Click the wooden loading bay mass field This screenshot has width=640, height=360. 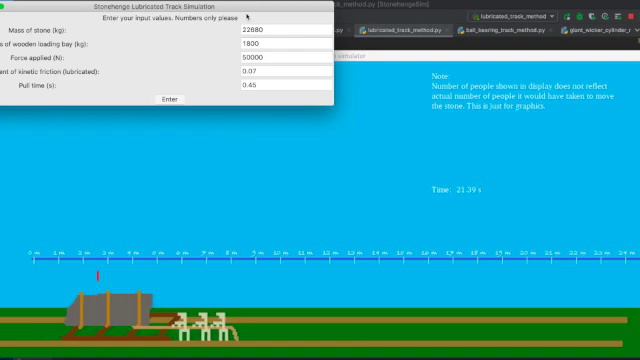pos(287,44)
